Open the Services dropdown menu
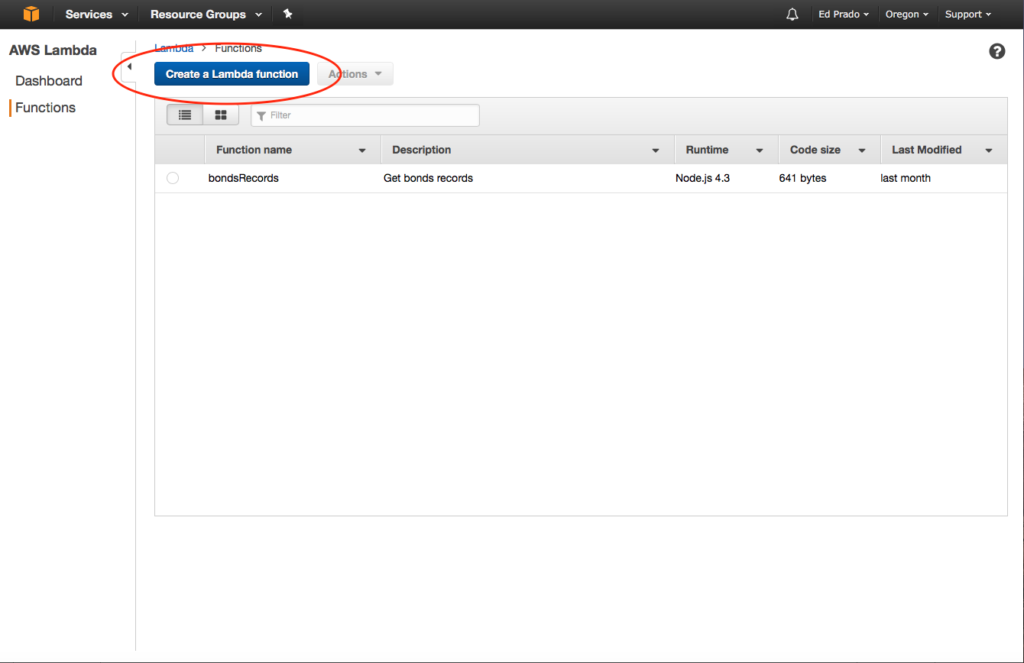This screenshot has width=1024, height=663. (x=97, y=14)
